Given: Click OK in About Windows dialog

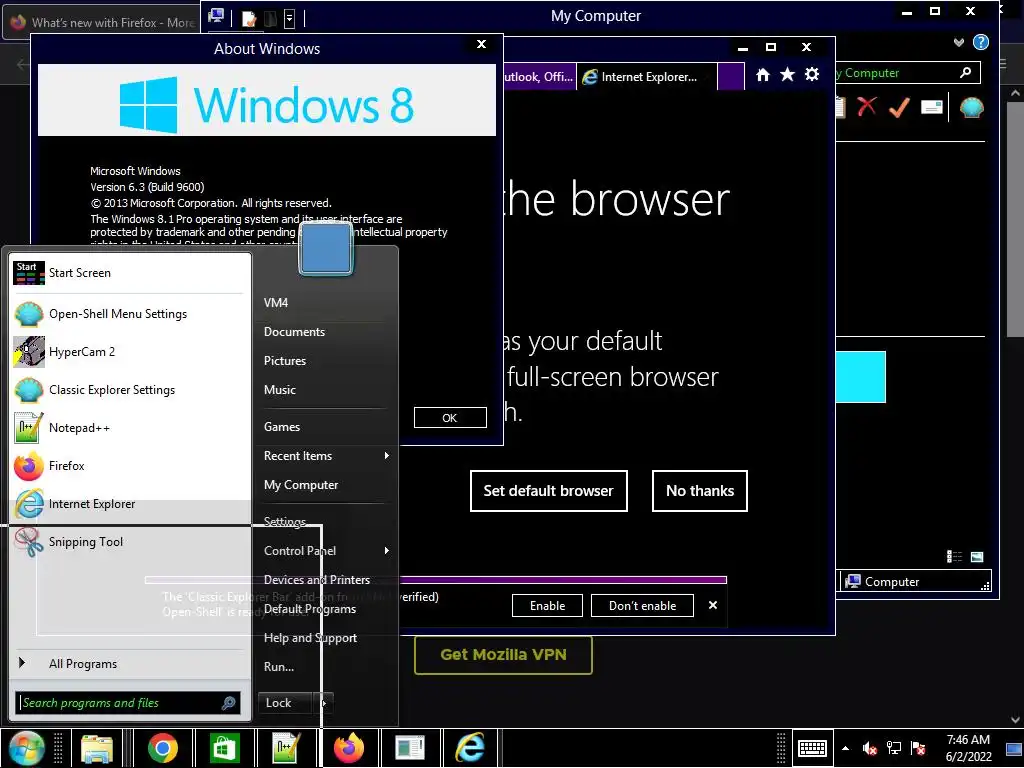Looking at the screenshot, I should (450, 418).
